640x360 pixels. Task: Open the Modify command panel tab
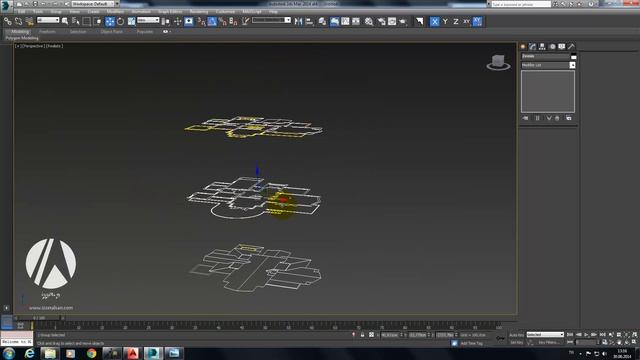click(532, 47)
